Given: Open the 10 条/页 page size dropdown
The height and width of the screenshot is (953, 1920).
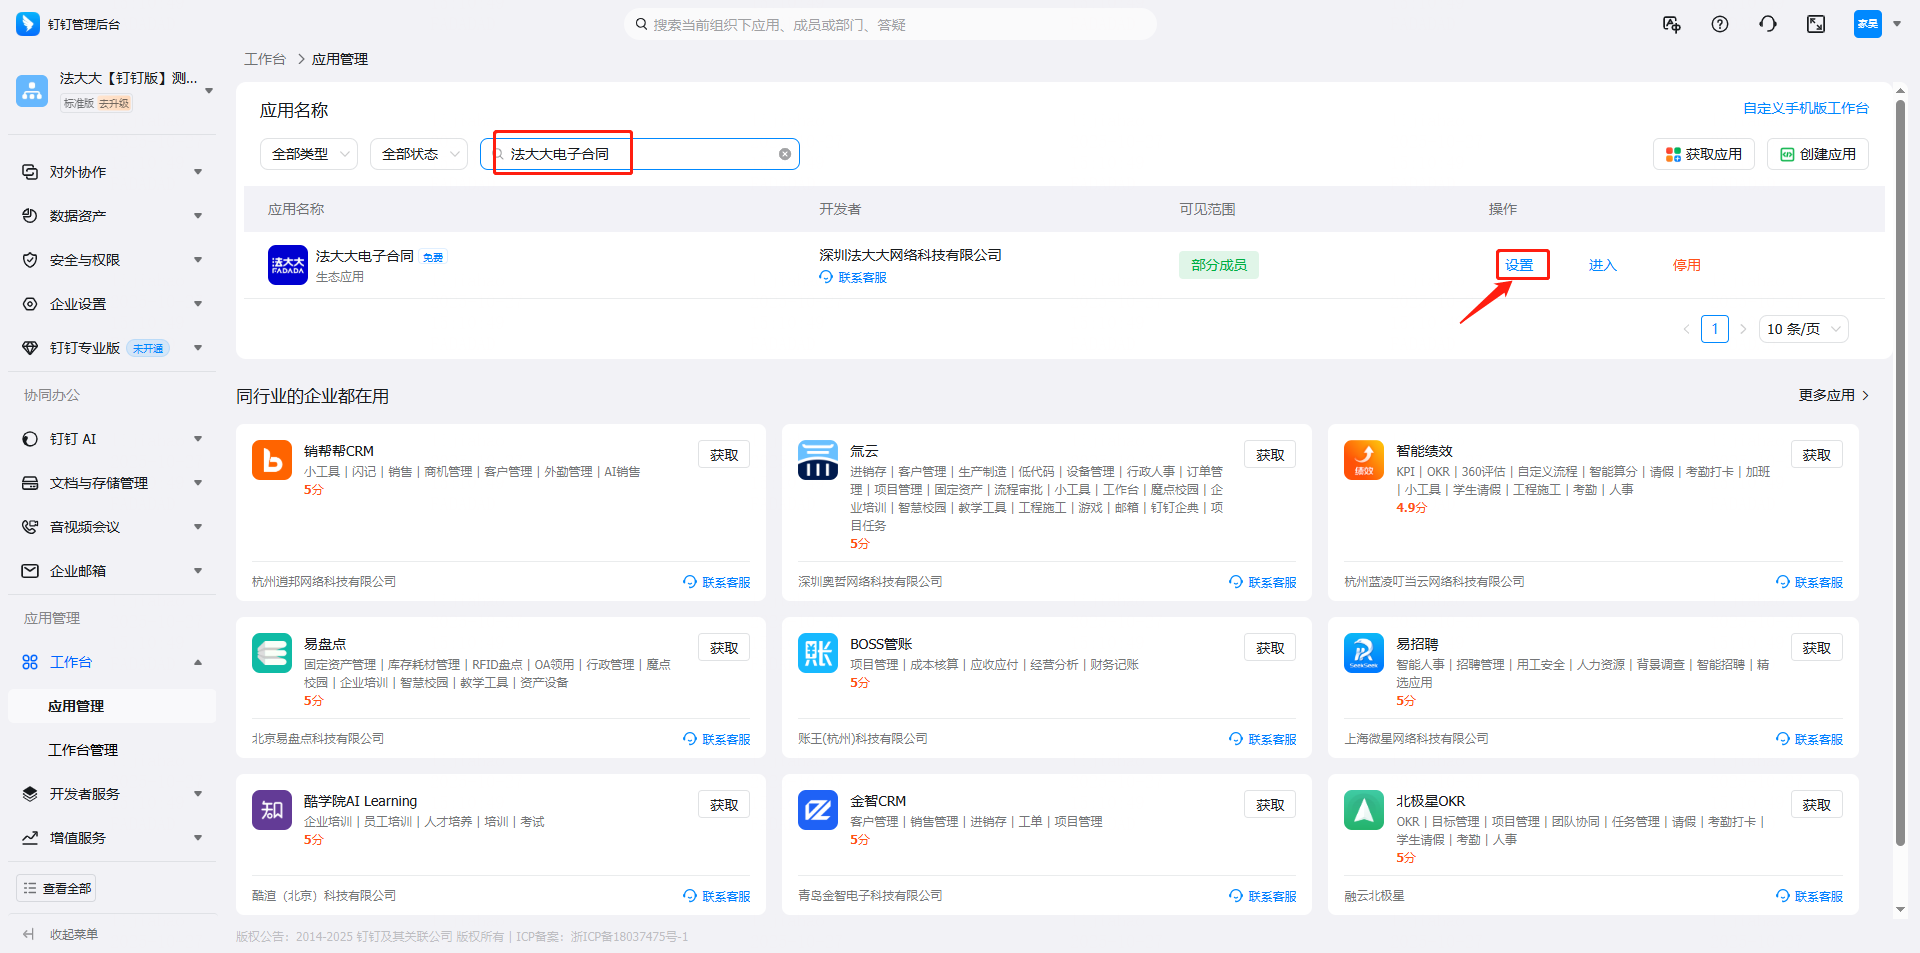Looking at the screenshot, I should [x=1804, y=329].
